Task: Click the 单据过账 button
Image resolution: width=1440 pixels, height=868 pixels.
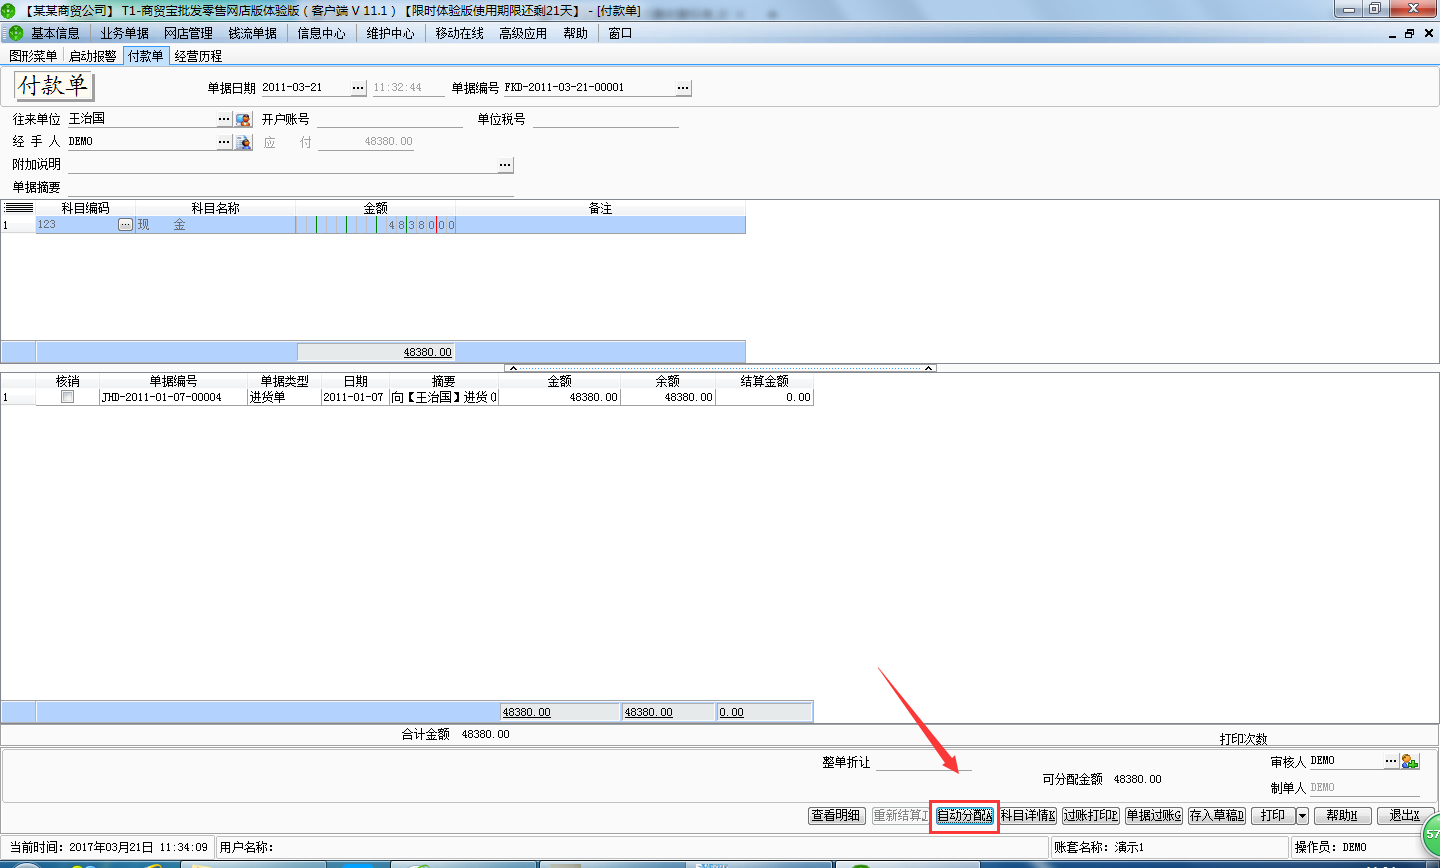Action: point(1154,816)
